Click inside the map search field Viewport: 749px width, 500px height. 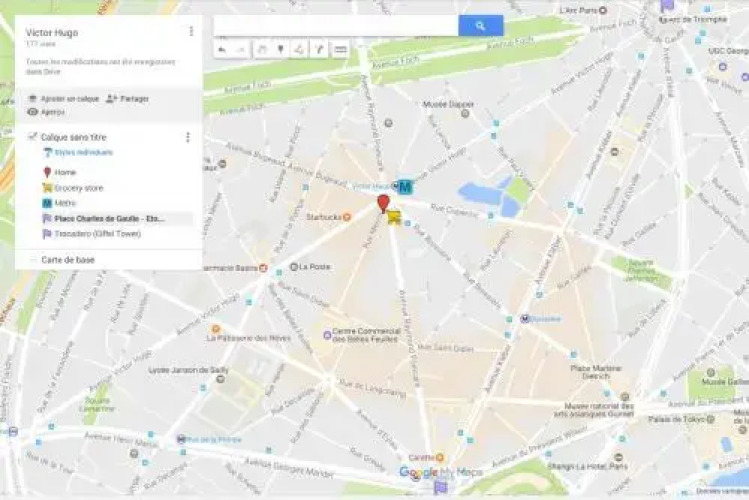336,26
